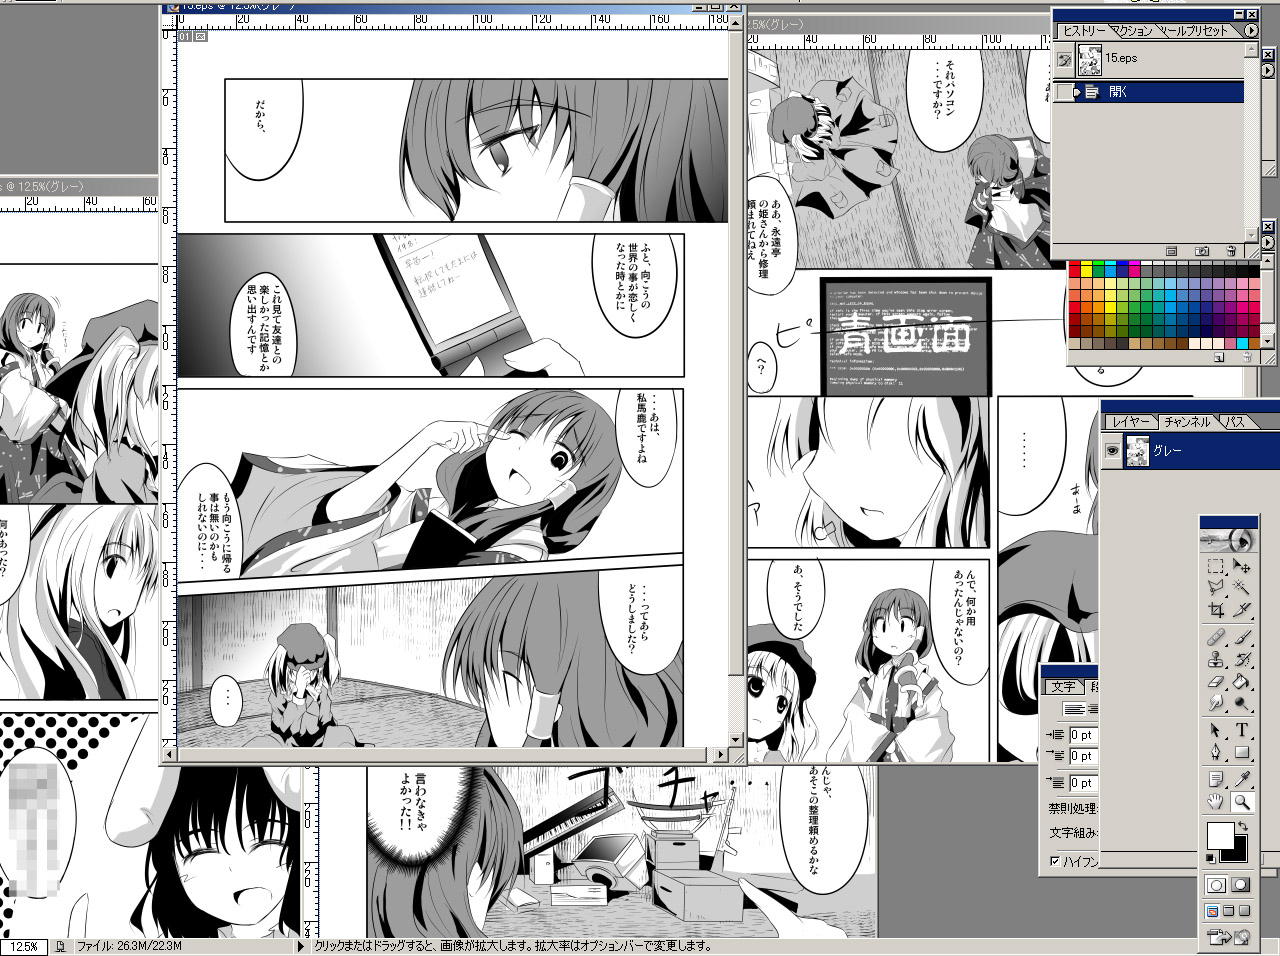Select the Hand tool

[1216, 802]
